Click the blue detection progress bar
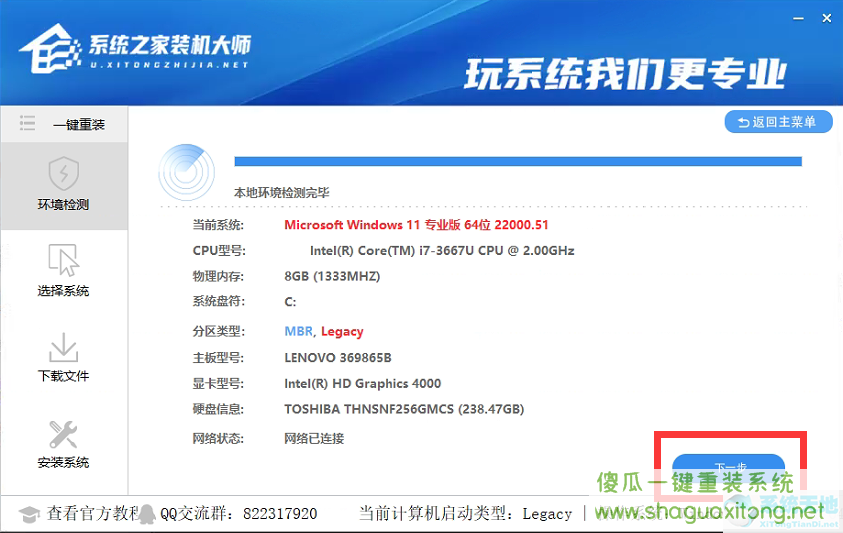The height and width of the screenshot is (533, 843). [x=518, y=161]
